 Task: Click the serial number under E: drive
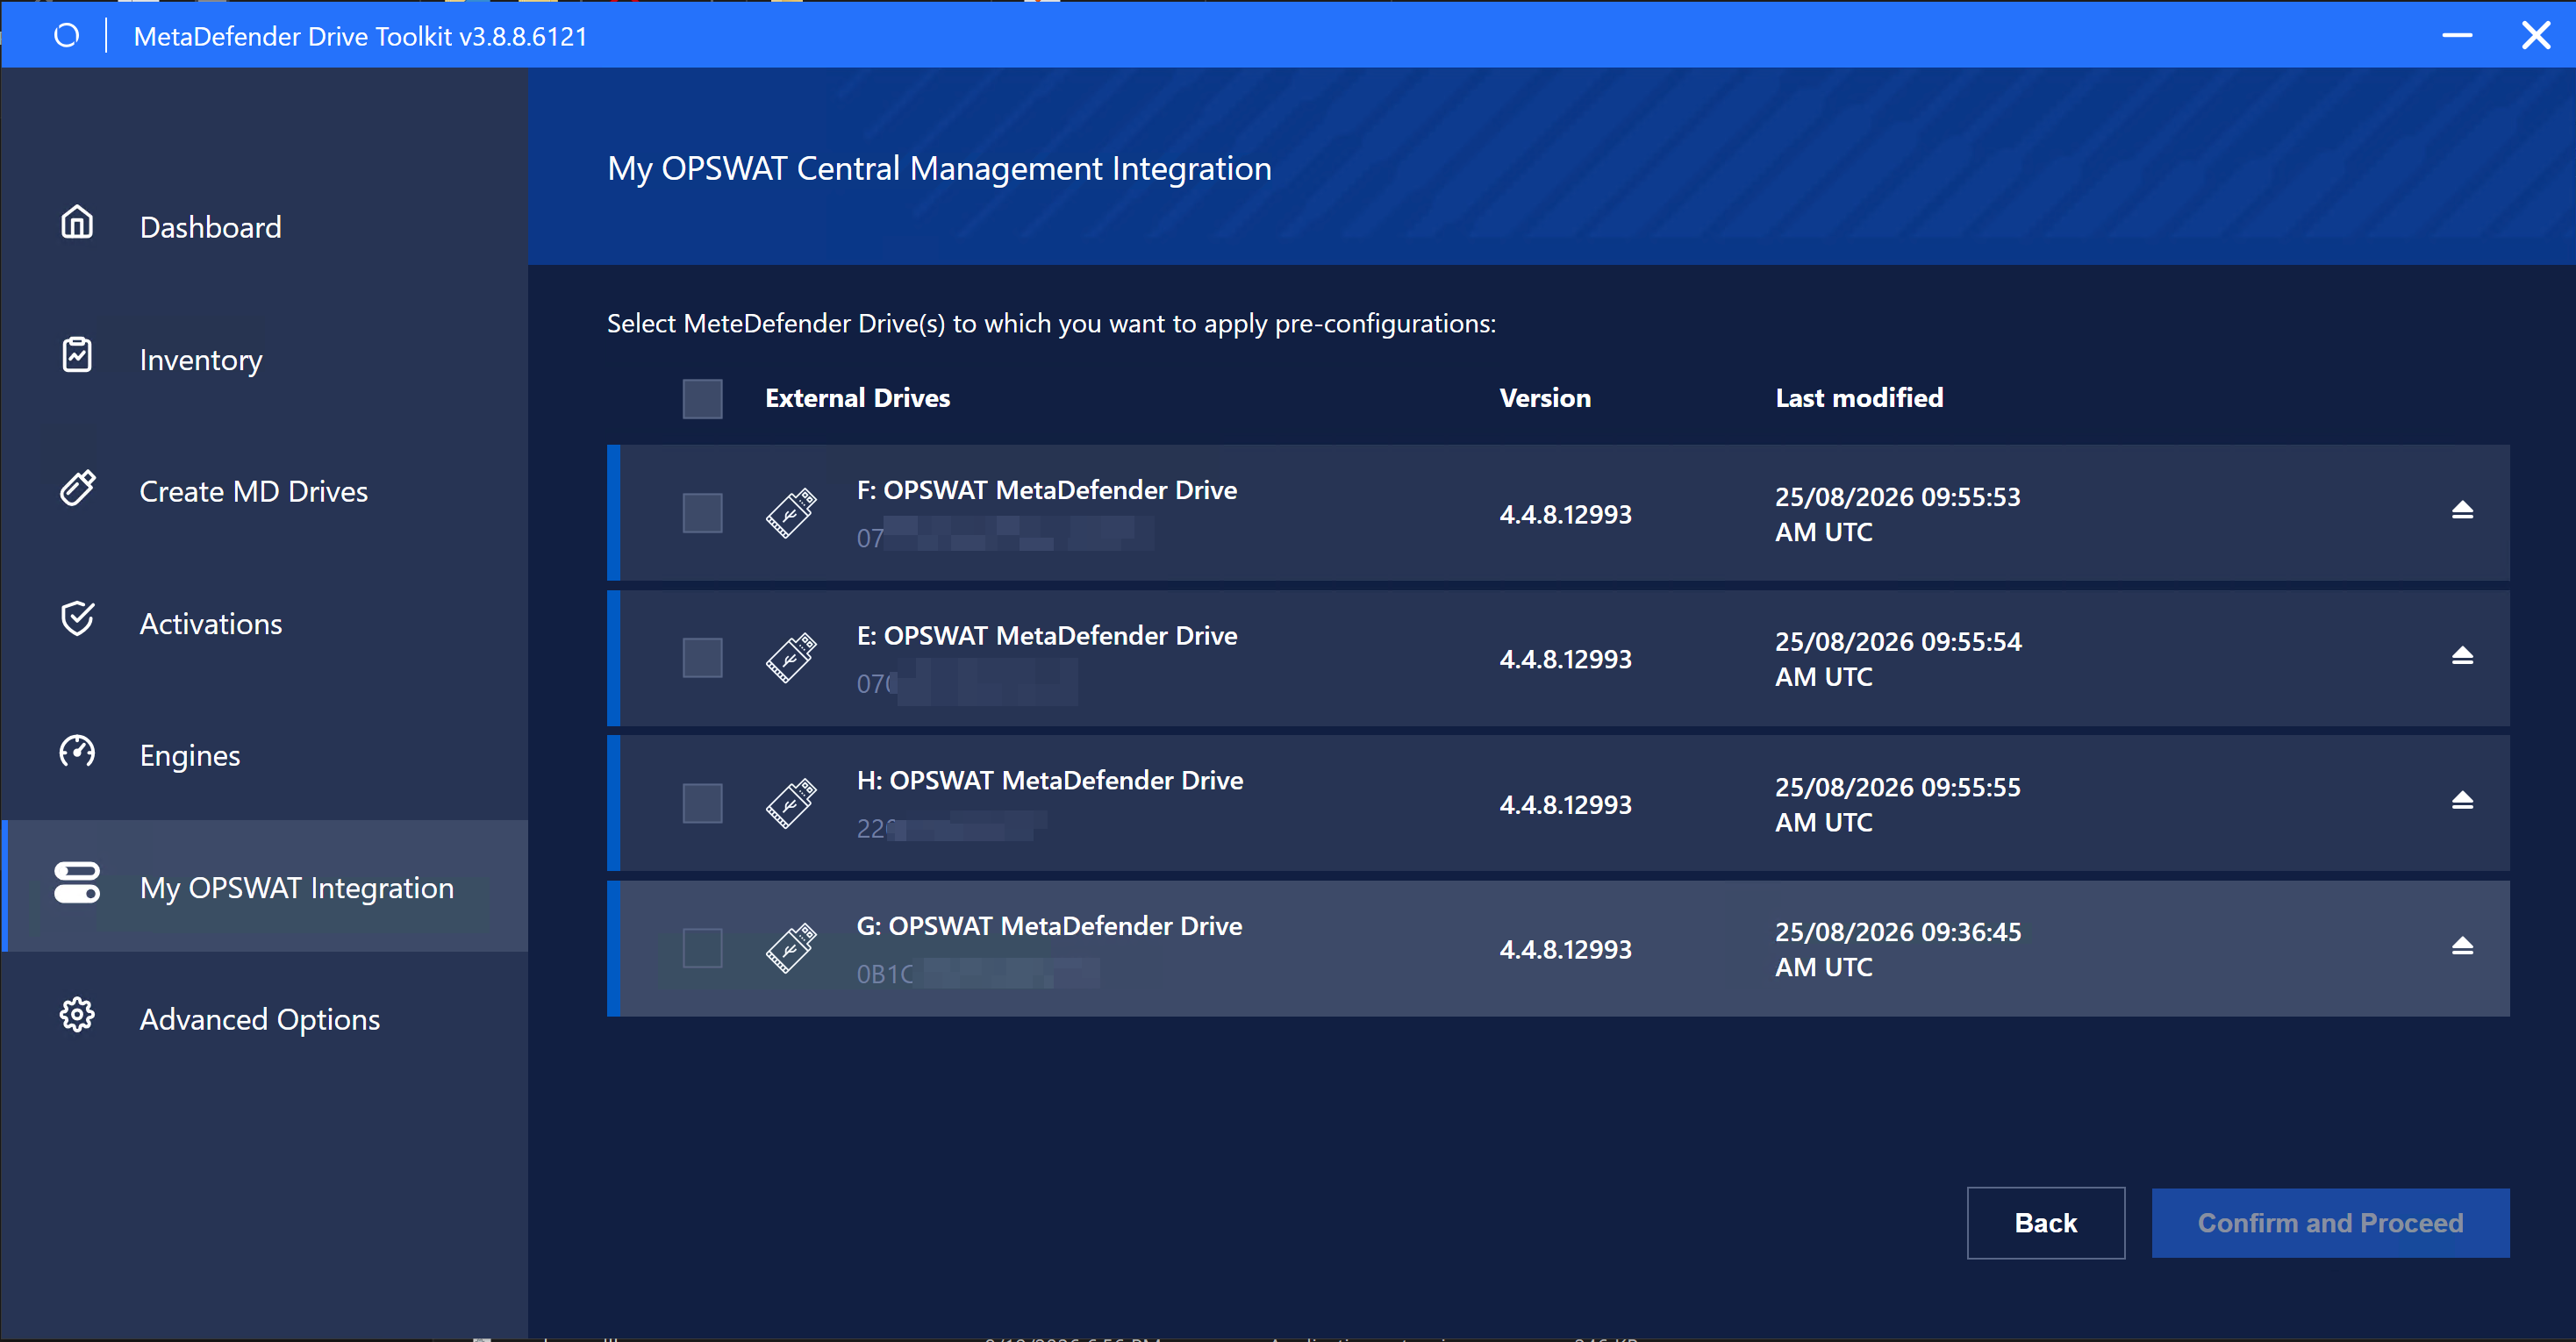[967, 683]
